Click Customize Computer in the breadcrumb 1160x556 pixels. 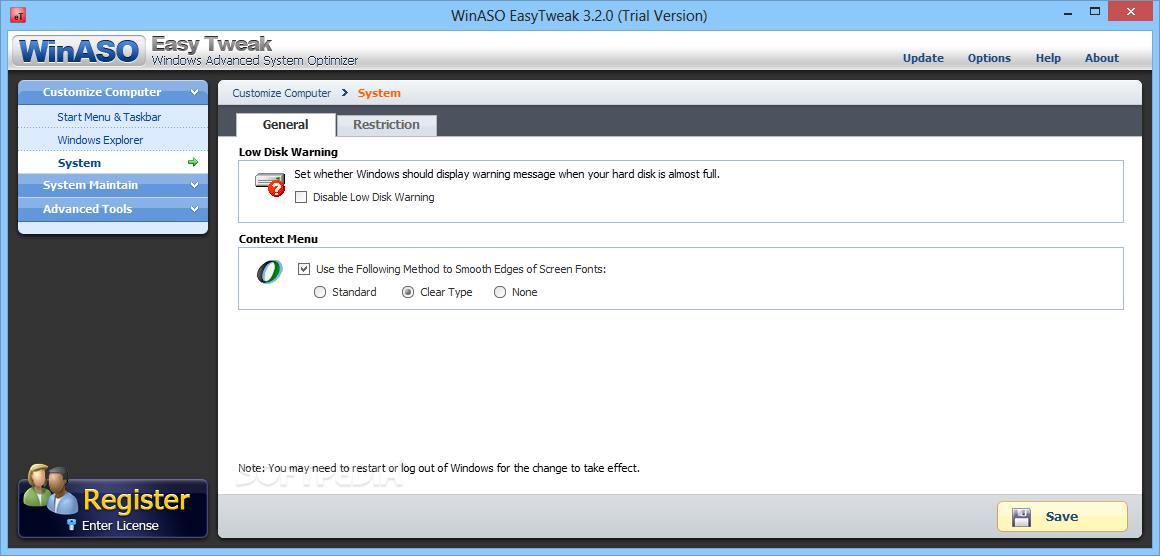click(x=282, y=93)
